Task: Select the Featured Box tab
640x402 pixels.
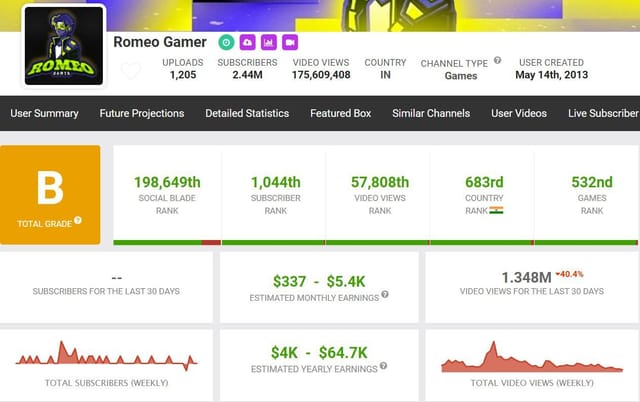Action: click(x=340, y=113)
